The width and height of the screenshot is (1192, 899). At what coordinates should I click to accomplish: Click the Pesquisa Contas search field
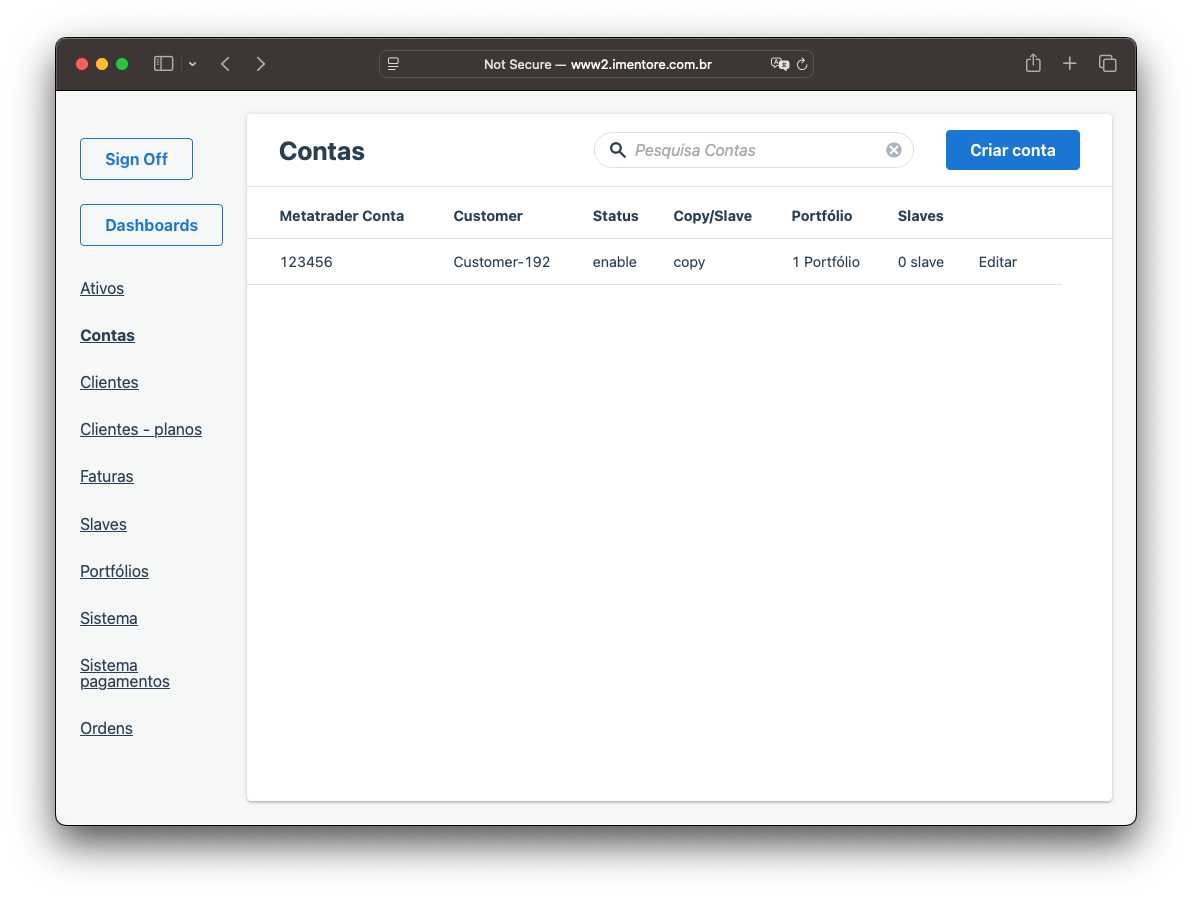coord(753,150)
